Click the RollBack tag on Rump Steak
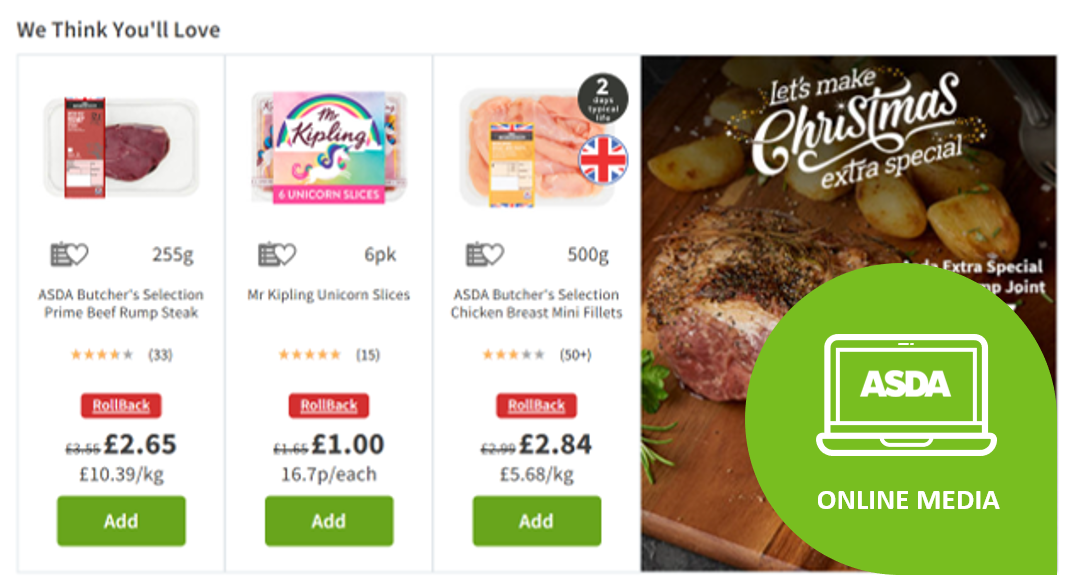Image resolution: width=1072 pixels, height=581 pixels. coord(121,405)
